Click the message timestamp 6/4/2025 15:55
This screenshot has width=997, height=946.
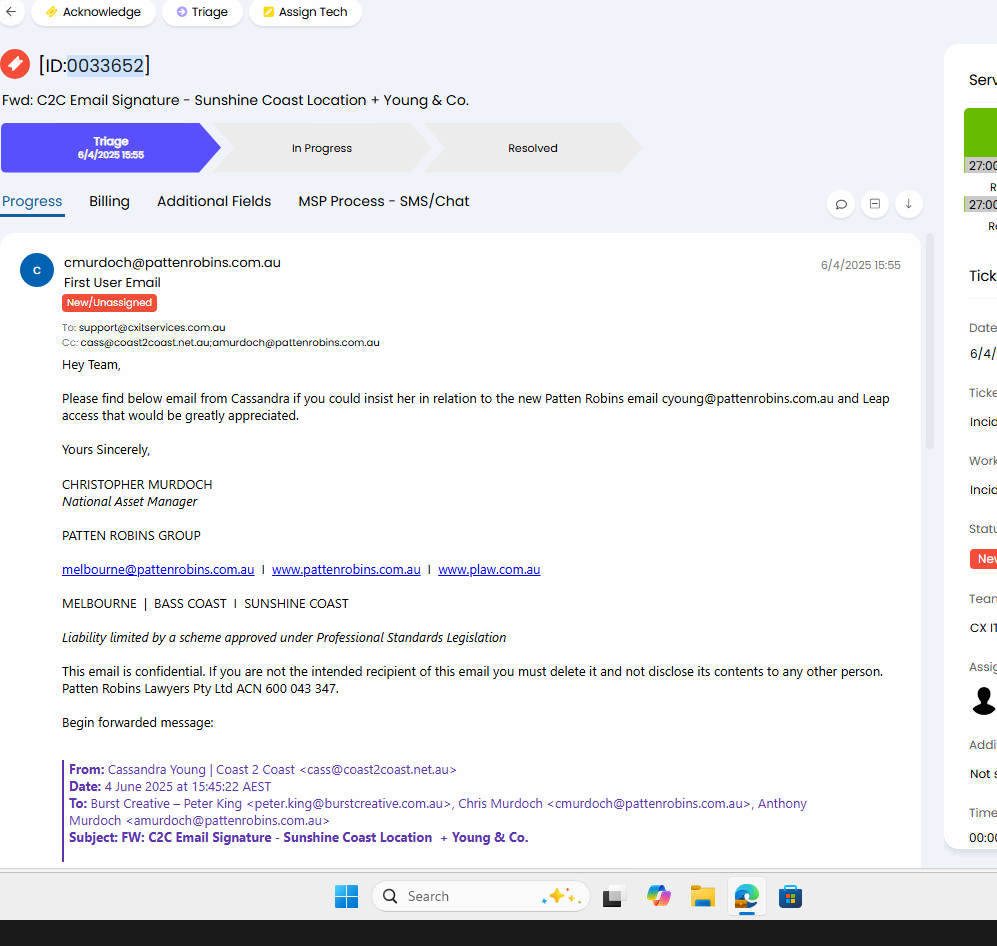[860, 265]
